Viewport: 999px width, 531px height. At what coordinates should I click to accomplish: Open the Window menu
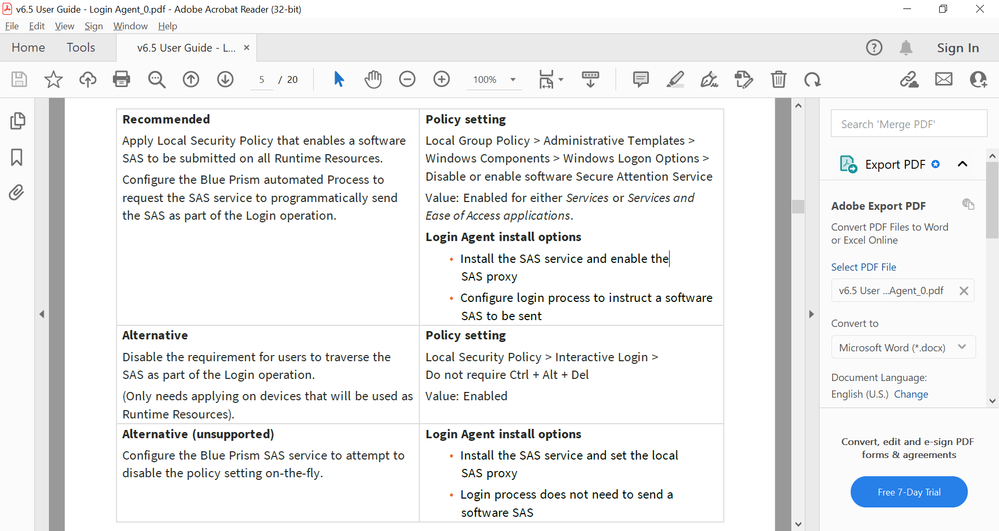[x=130, y=26]
